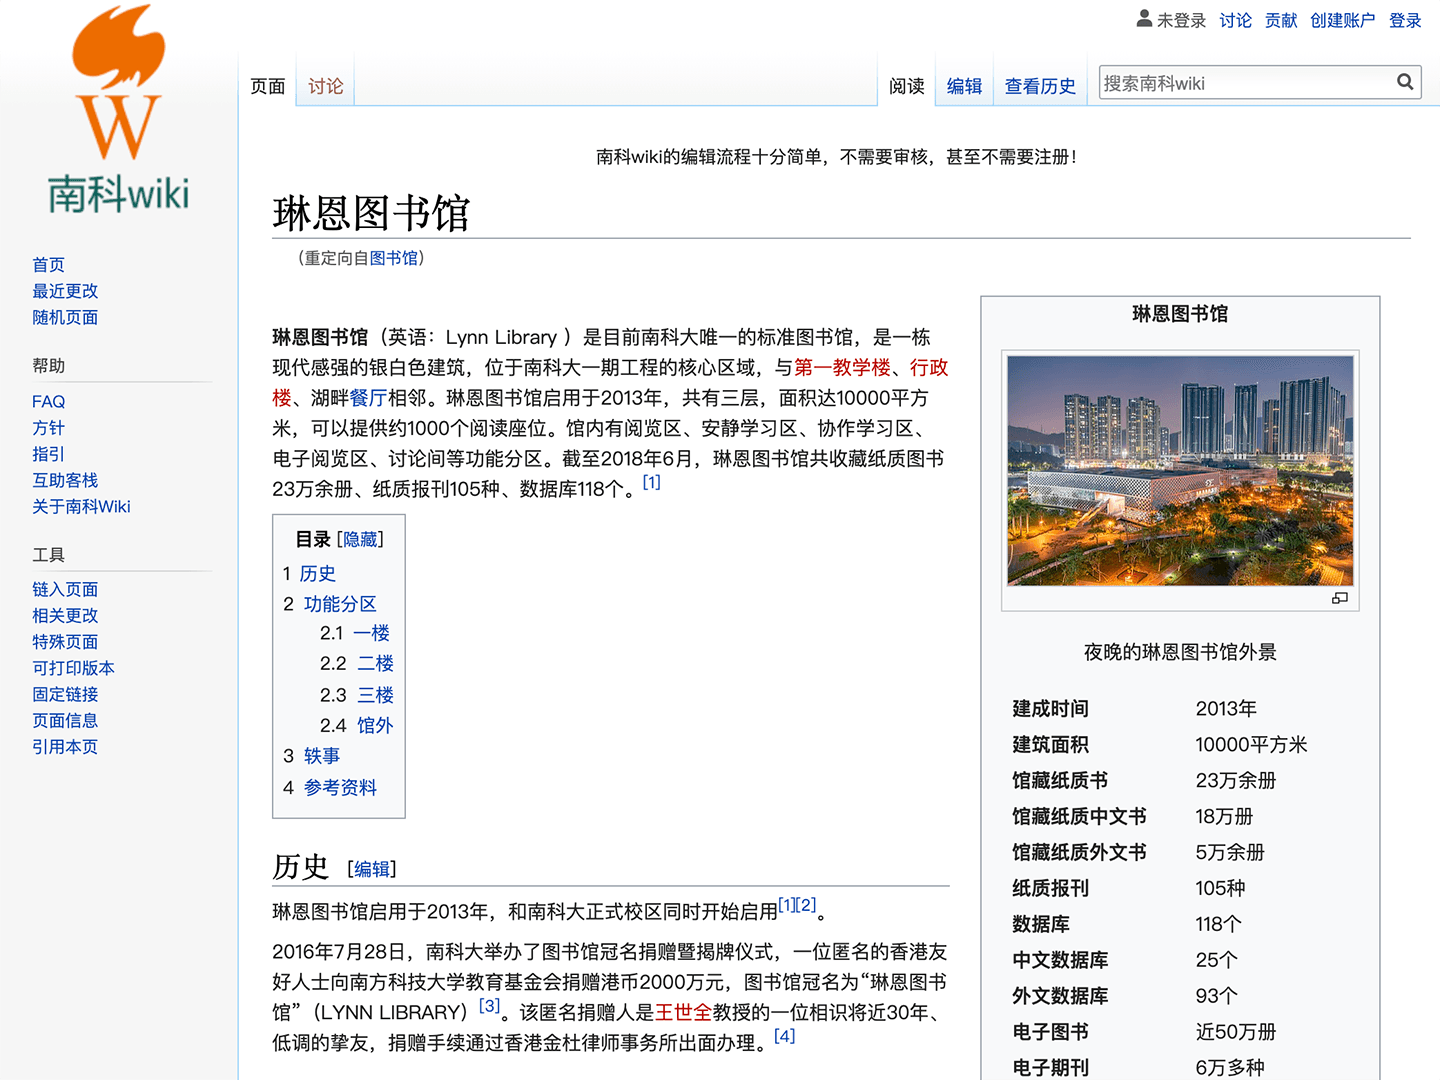
Task: Switch to the 讨论 tab
Action: (323, 86)
